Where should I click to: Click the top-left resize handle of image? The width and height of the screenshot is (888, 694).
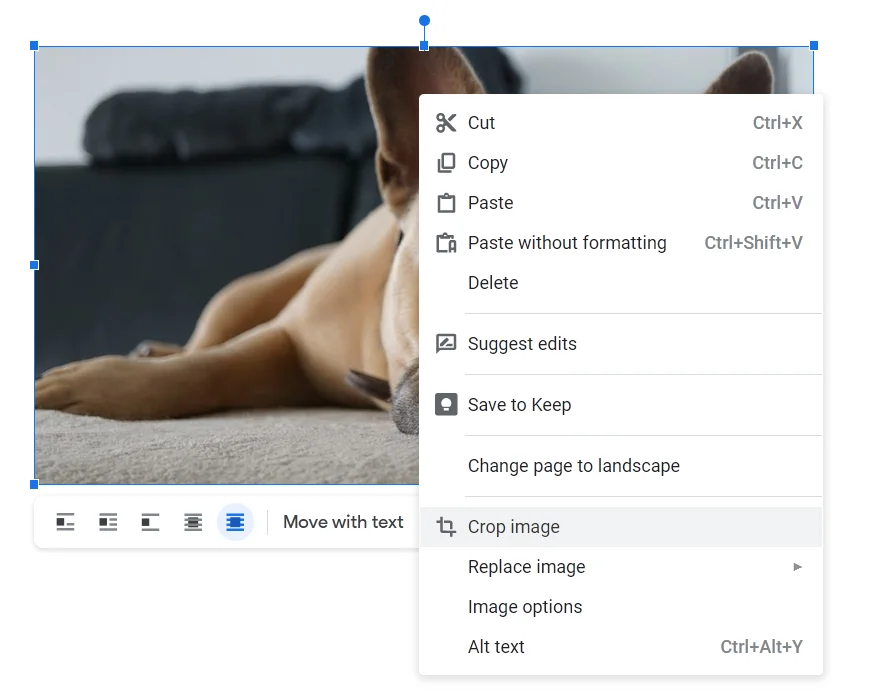tap(34, 45)
